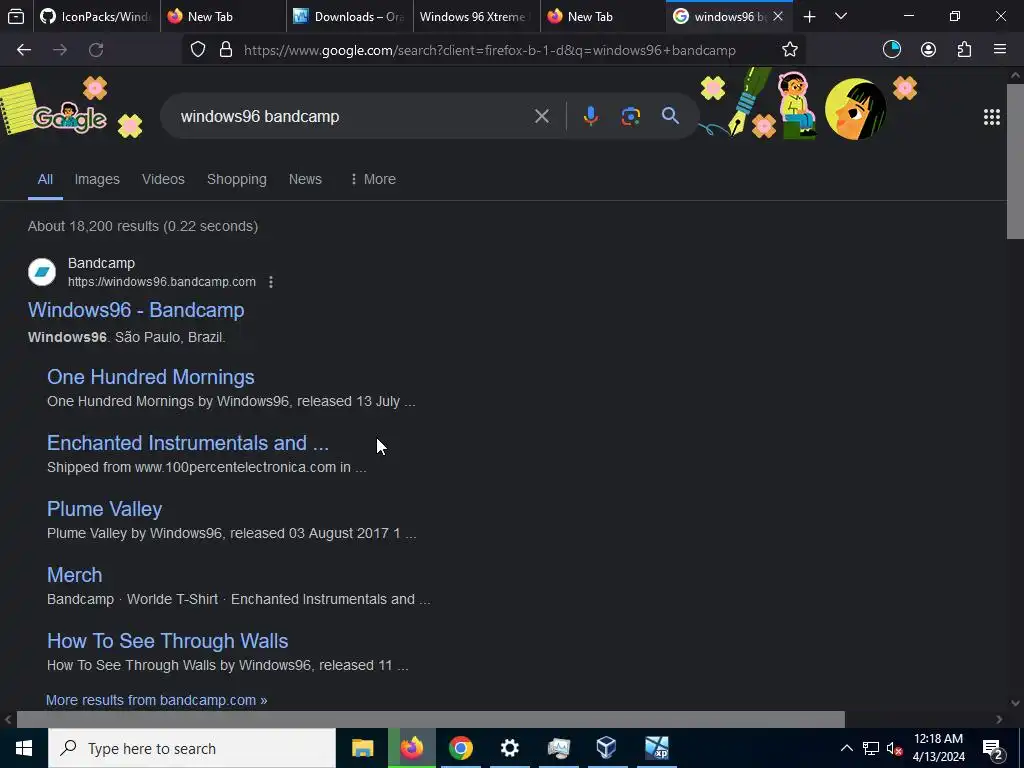The height and width of the screenshot is (768, 1024).
Task: Switch to Downloads – Oracle tab
Action: point(349,16)
